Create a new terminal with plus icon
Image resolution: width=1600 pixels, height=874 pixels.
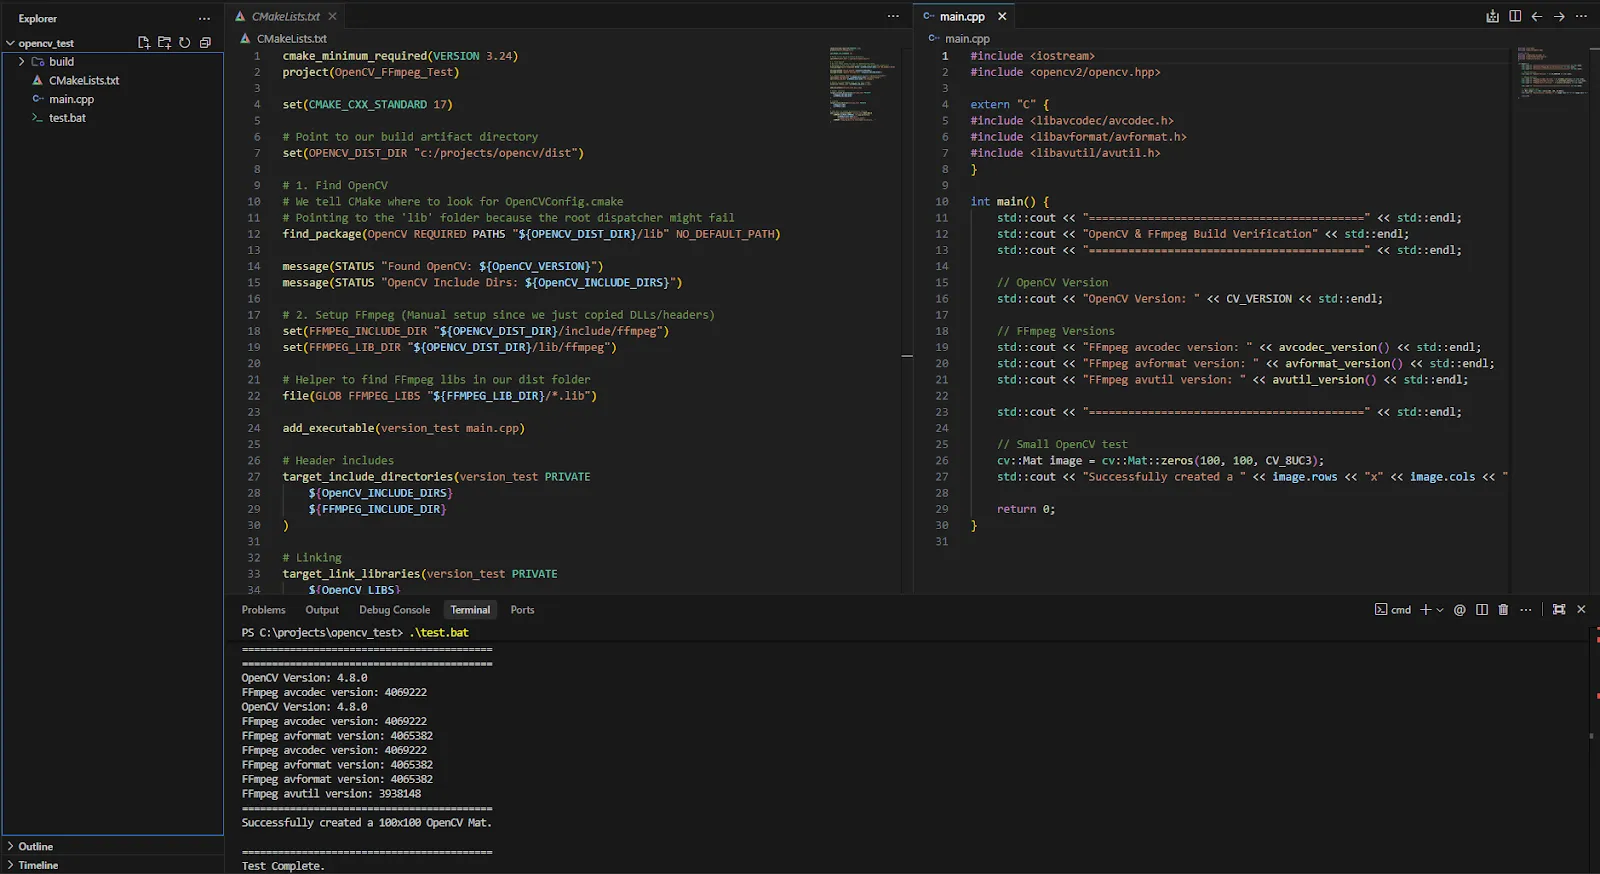tap(1426, 609)
